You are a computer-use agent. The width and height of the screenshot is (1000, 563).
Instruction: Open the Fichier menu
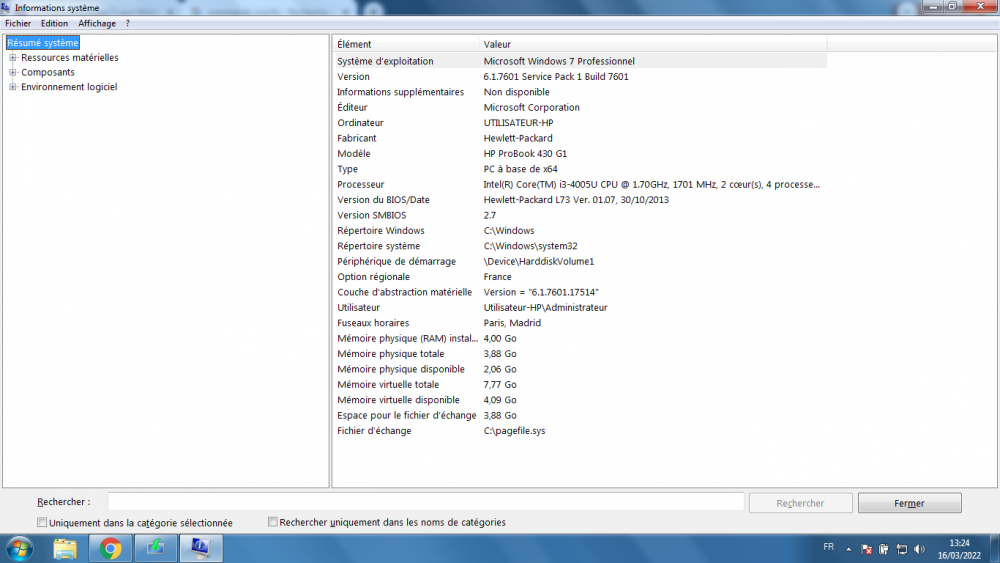pos(18,24)
